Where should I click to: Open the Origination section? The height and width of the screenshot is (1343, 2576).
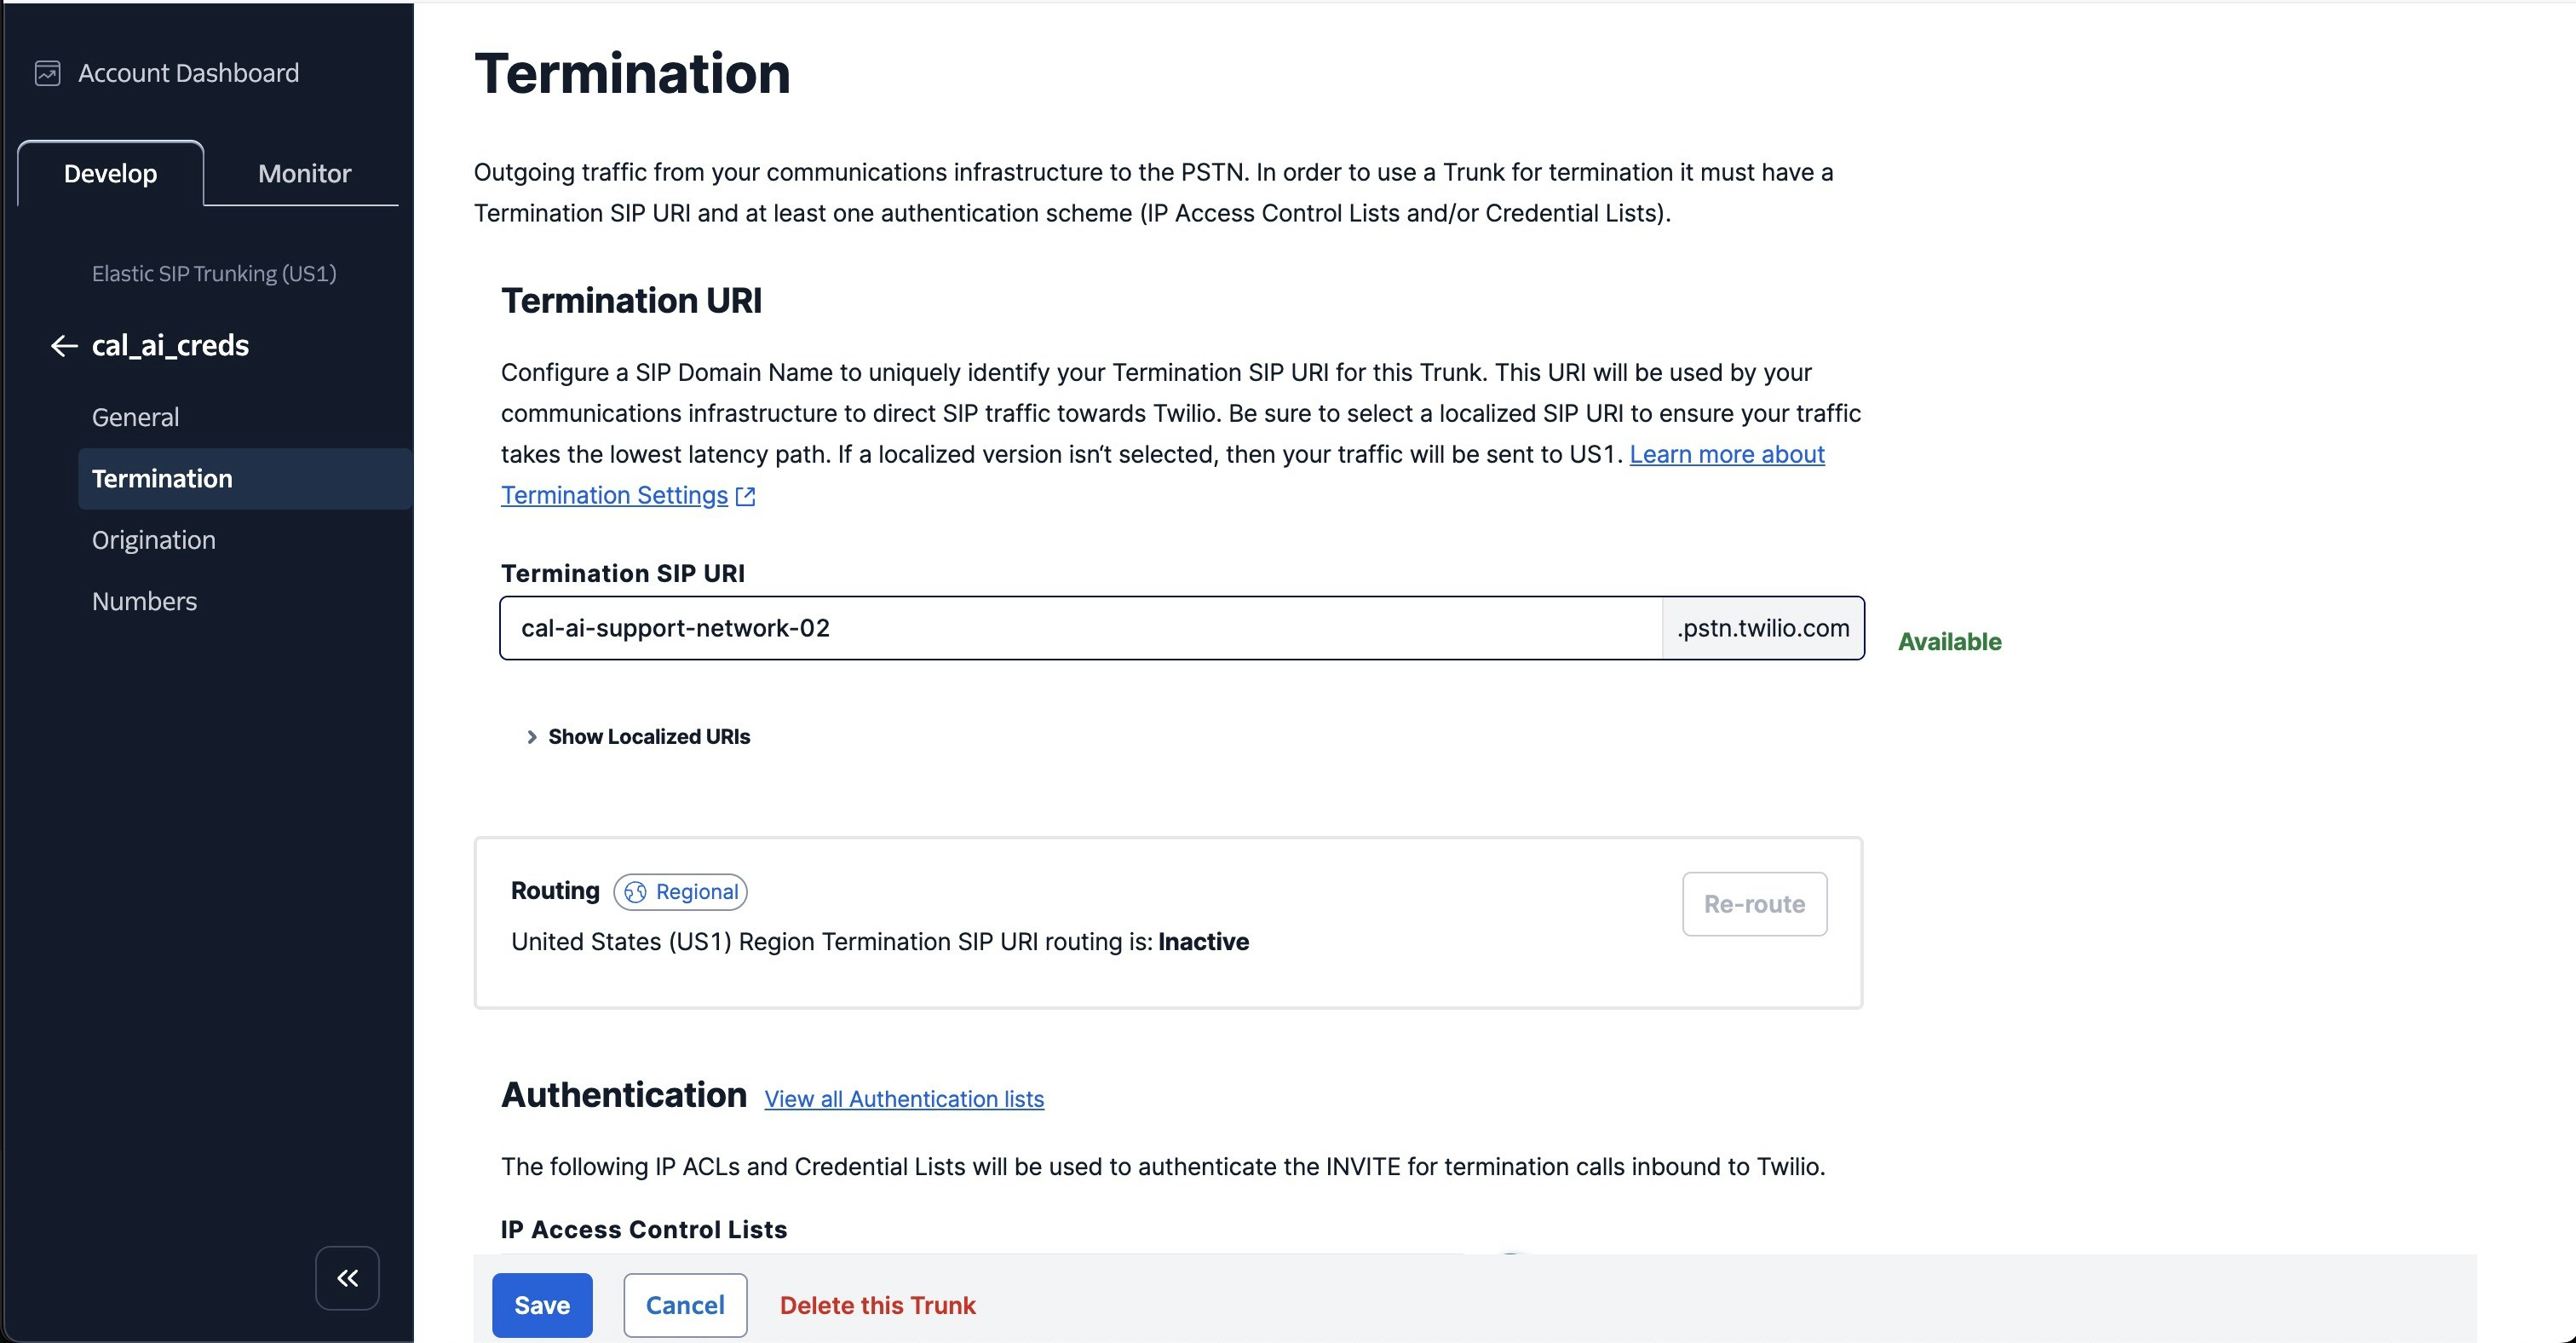point(153,540)
